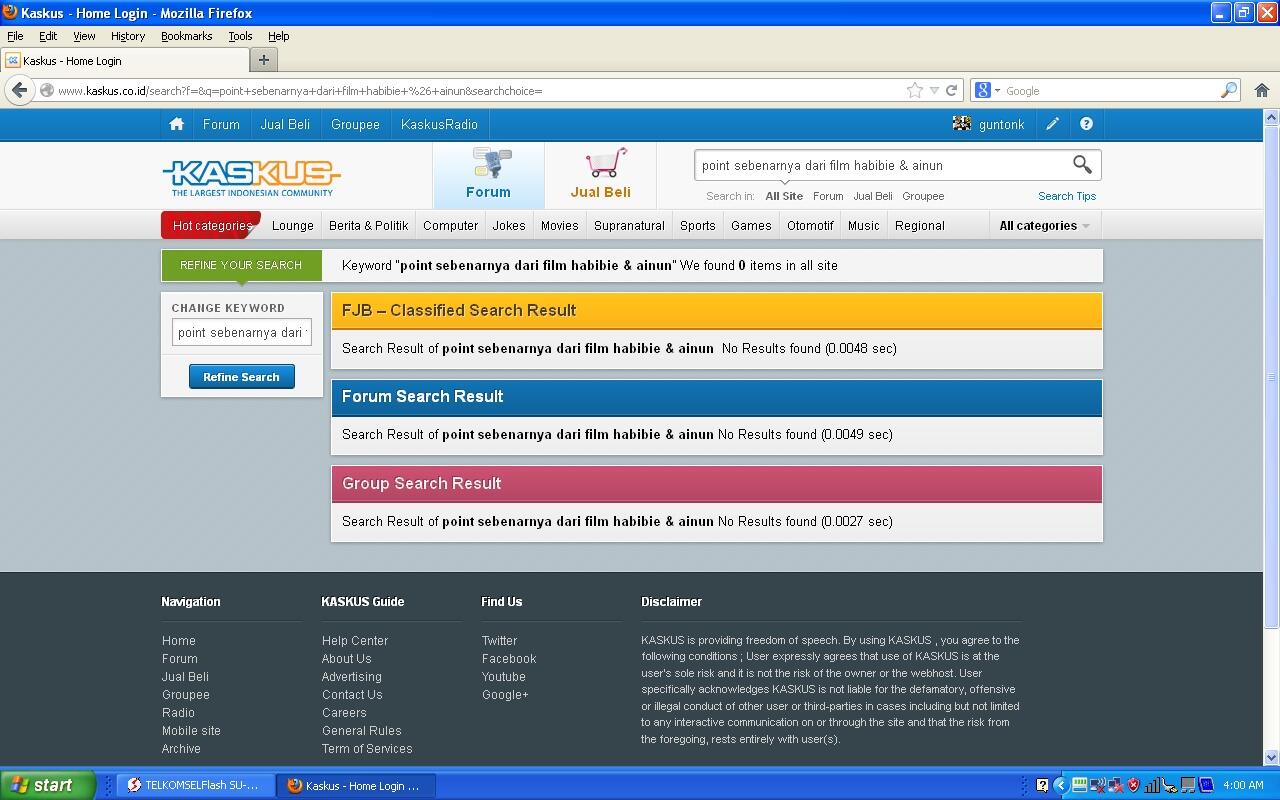Click the guntonk user avatar
This screenshot has height=800, width=1280.
coord(962,124)
